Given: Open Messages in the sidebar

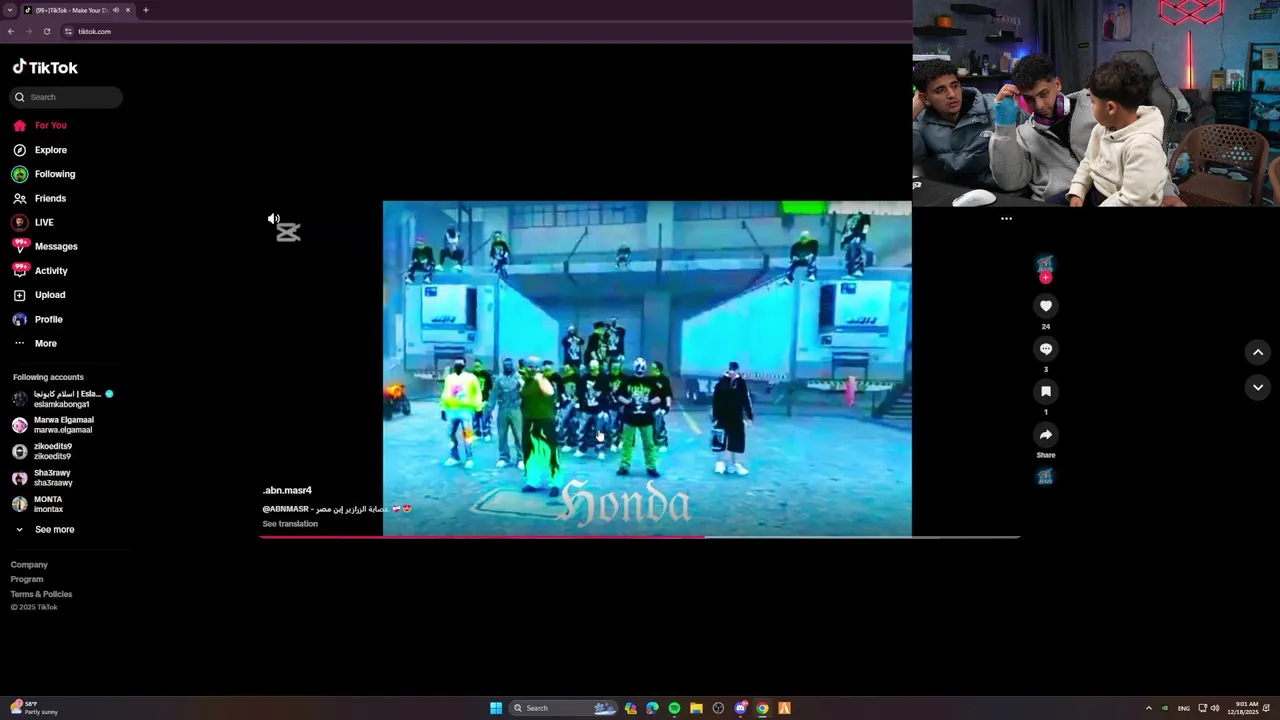Looking at the screenshot, I should pyautogui.click(x=45, y=246).
